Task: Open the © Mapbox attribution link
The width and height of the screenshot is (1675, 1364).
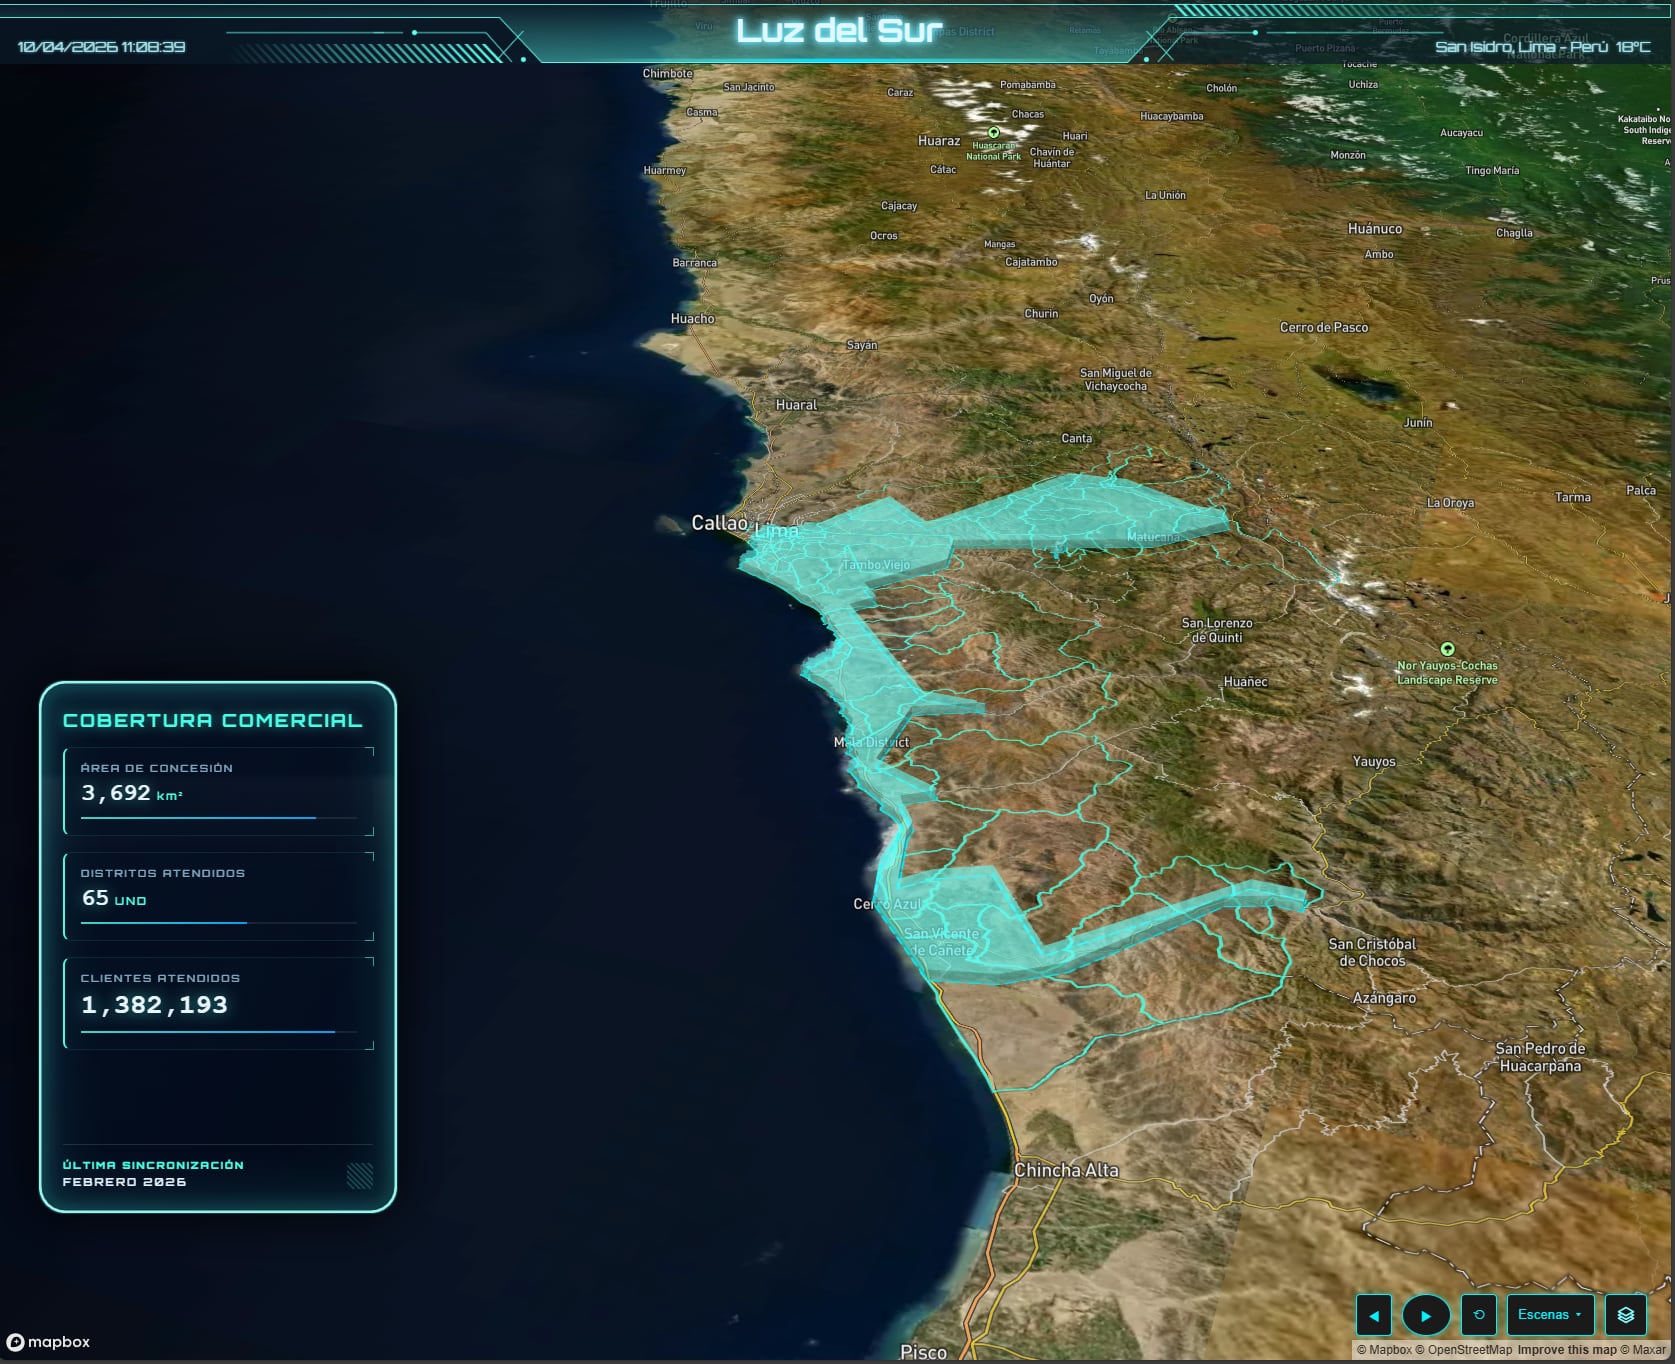Action: (x=1384, y=1350)
